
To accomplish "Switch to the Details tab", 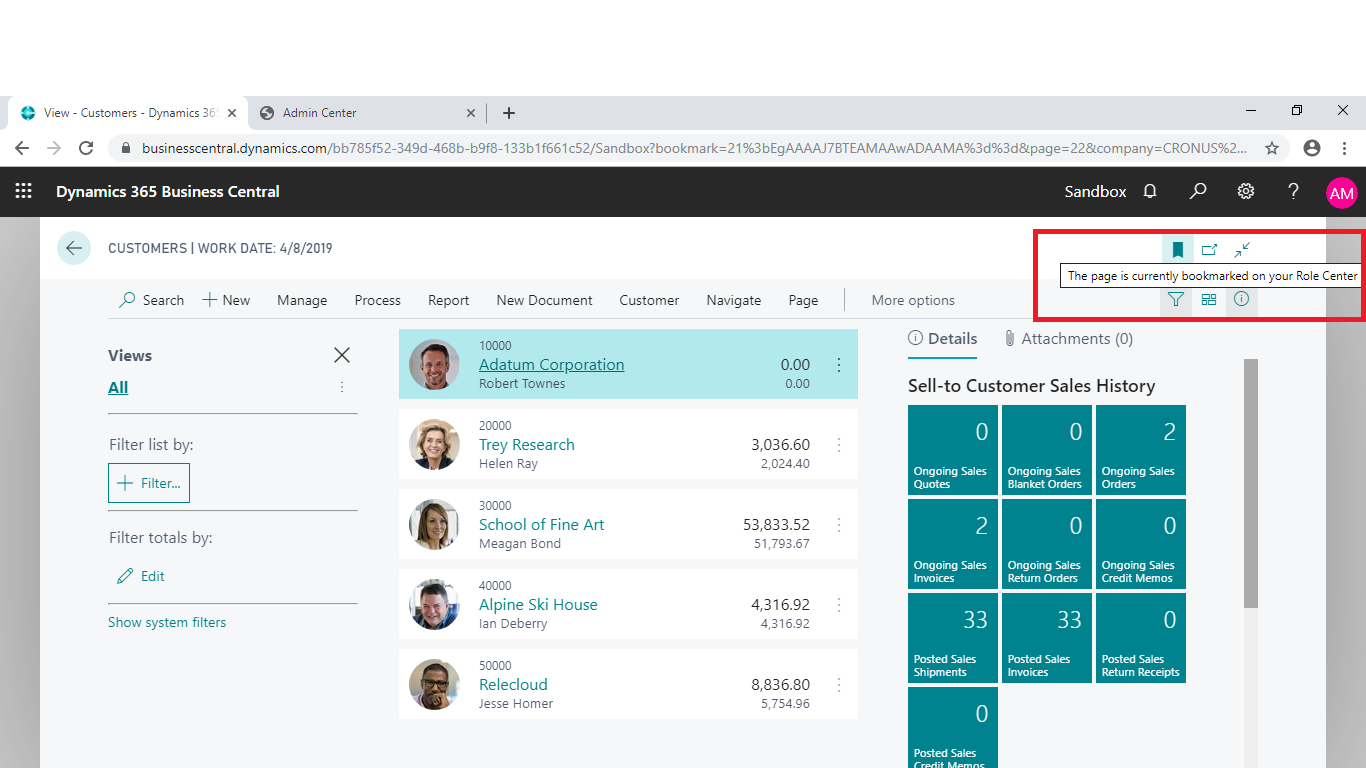I will [942, 339].
